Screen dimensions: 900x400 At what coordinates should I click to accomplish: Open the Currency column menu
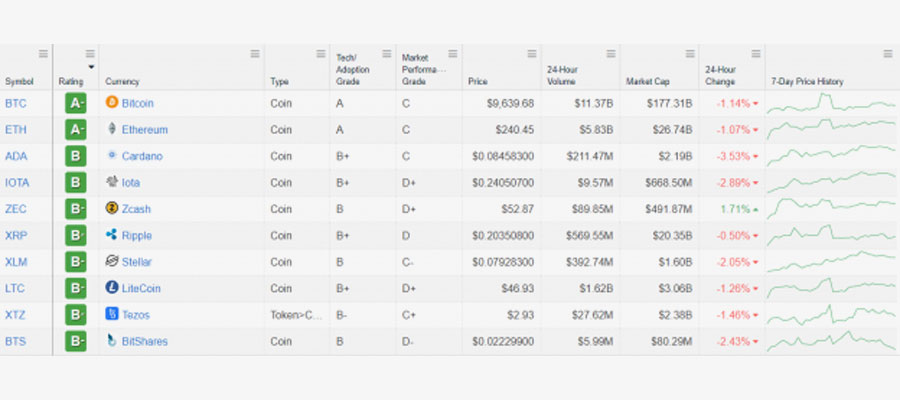tap(255, 54)
